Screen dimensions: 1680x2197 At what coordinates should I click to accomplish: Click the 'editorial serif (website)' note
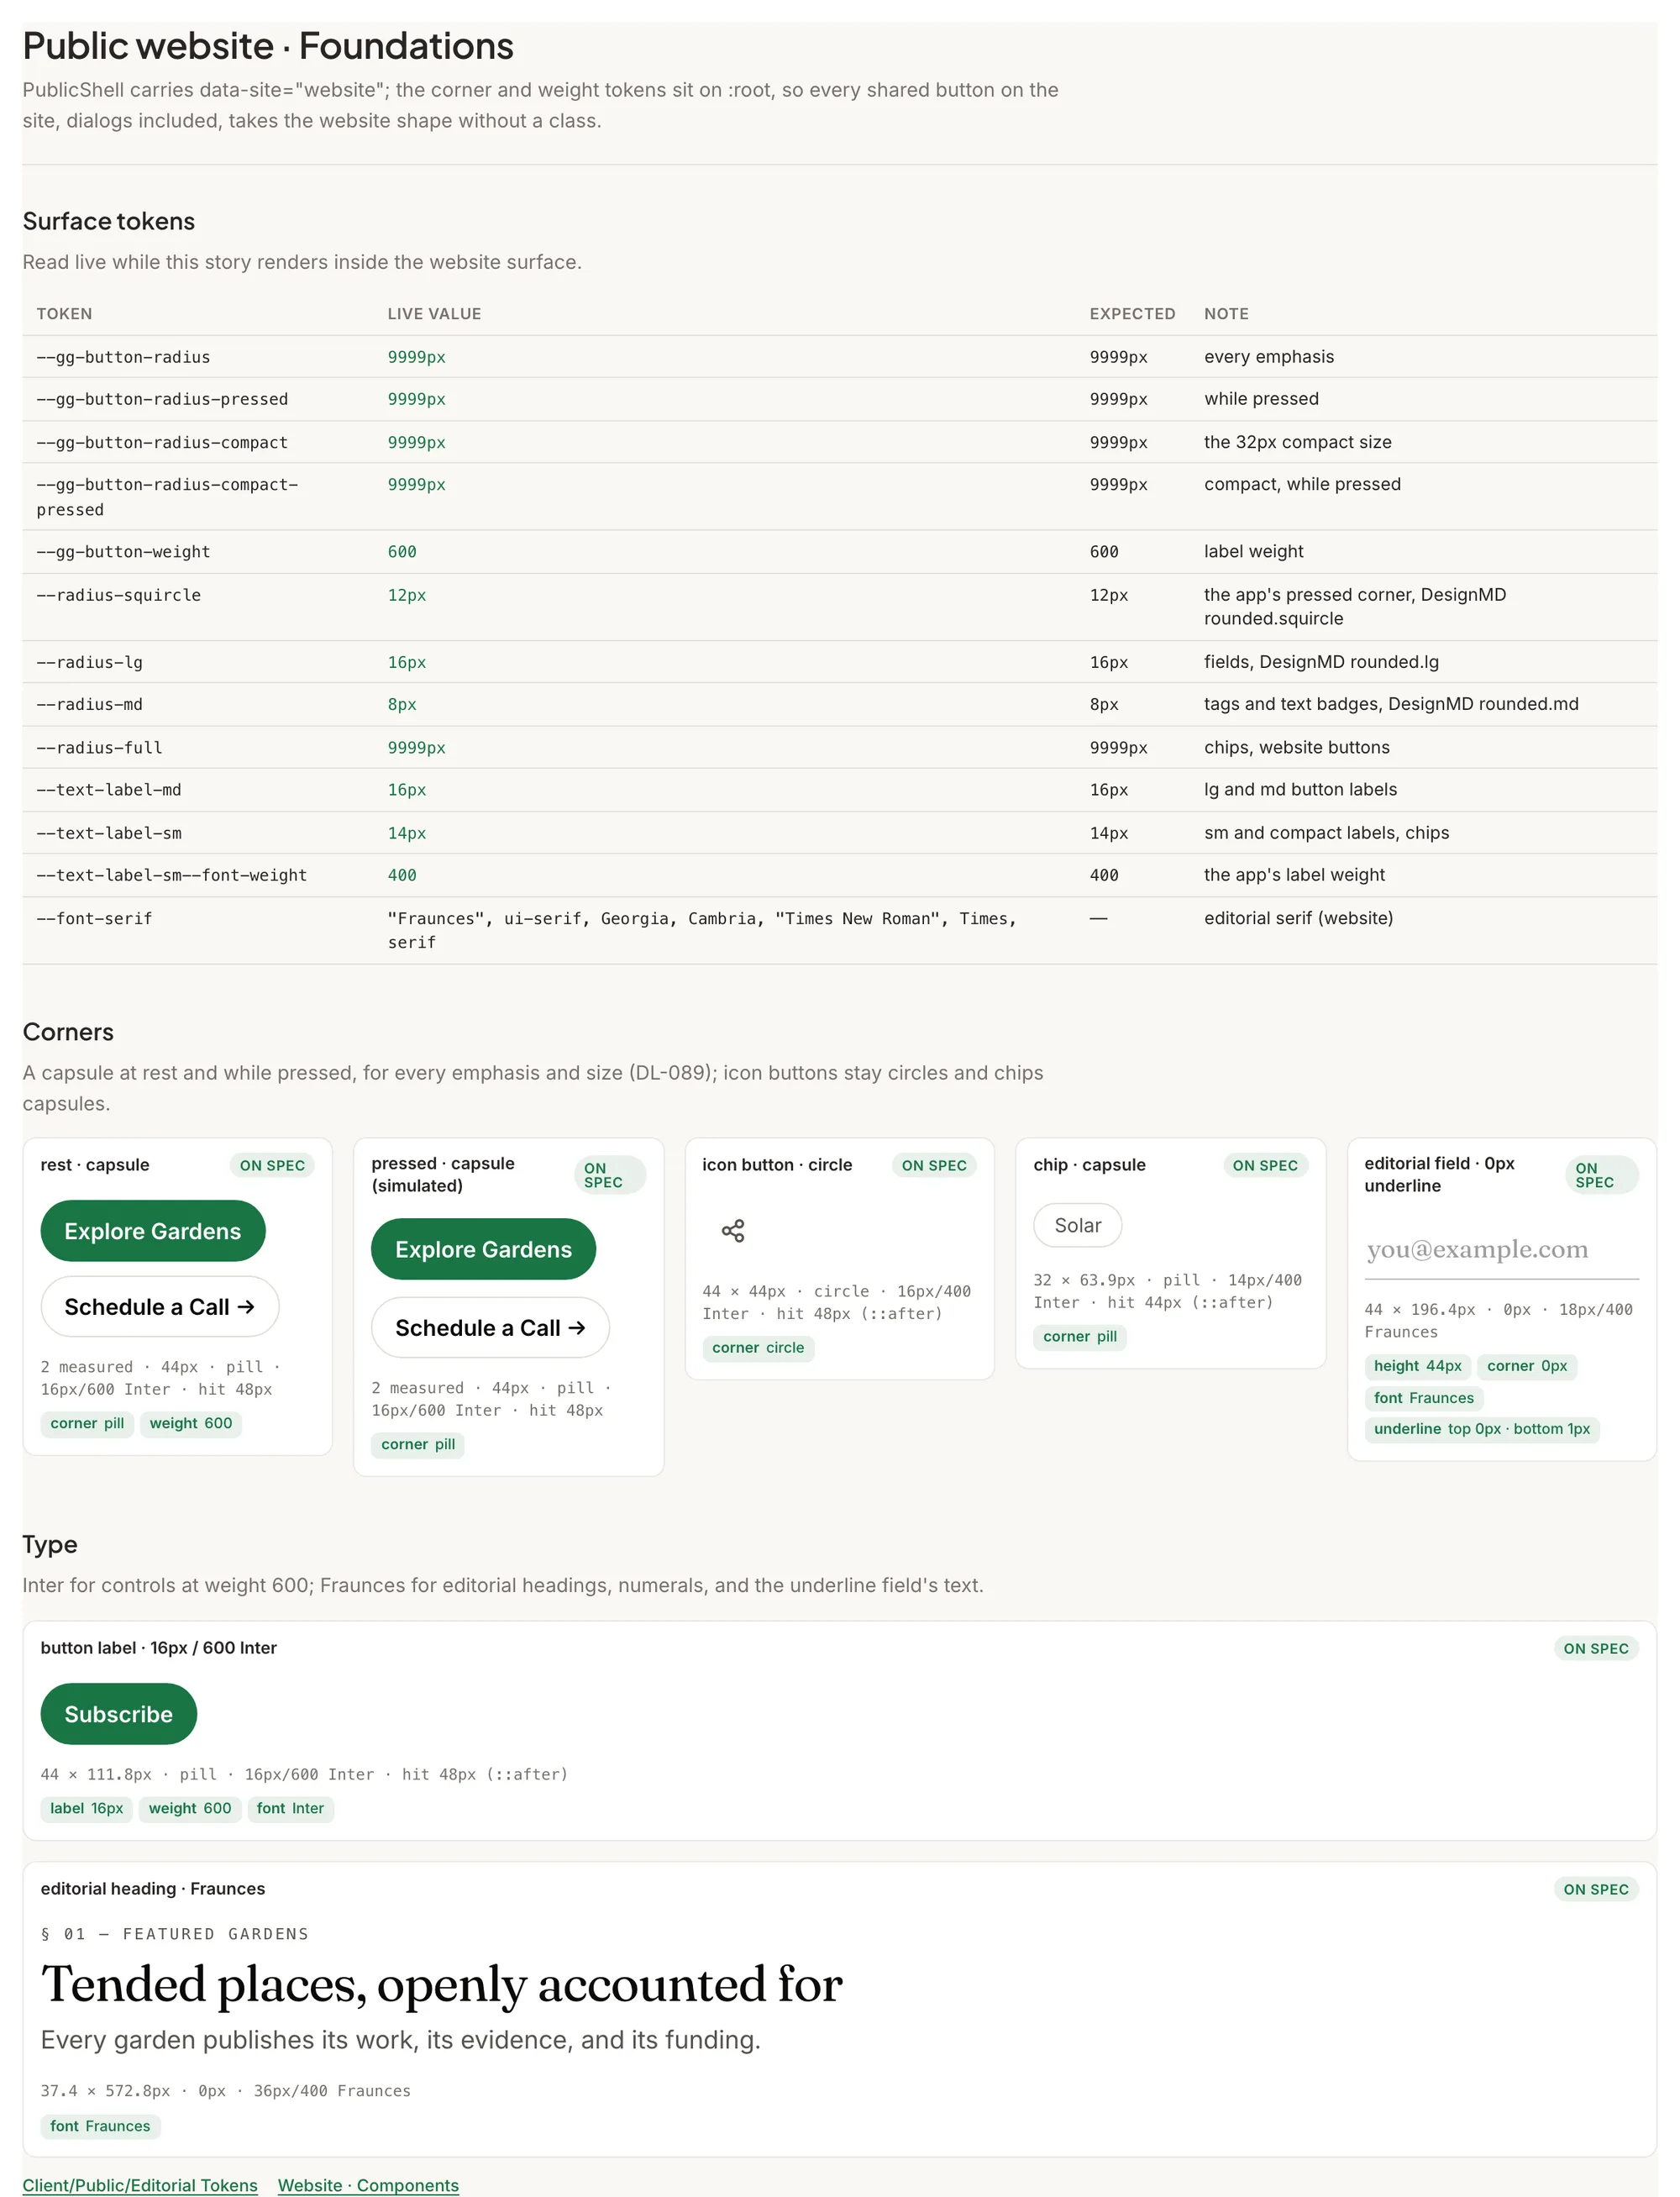(1298, 918)
